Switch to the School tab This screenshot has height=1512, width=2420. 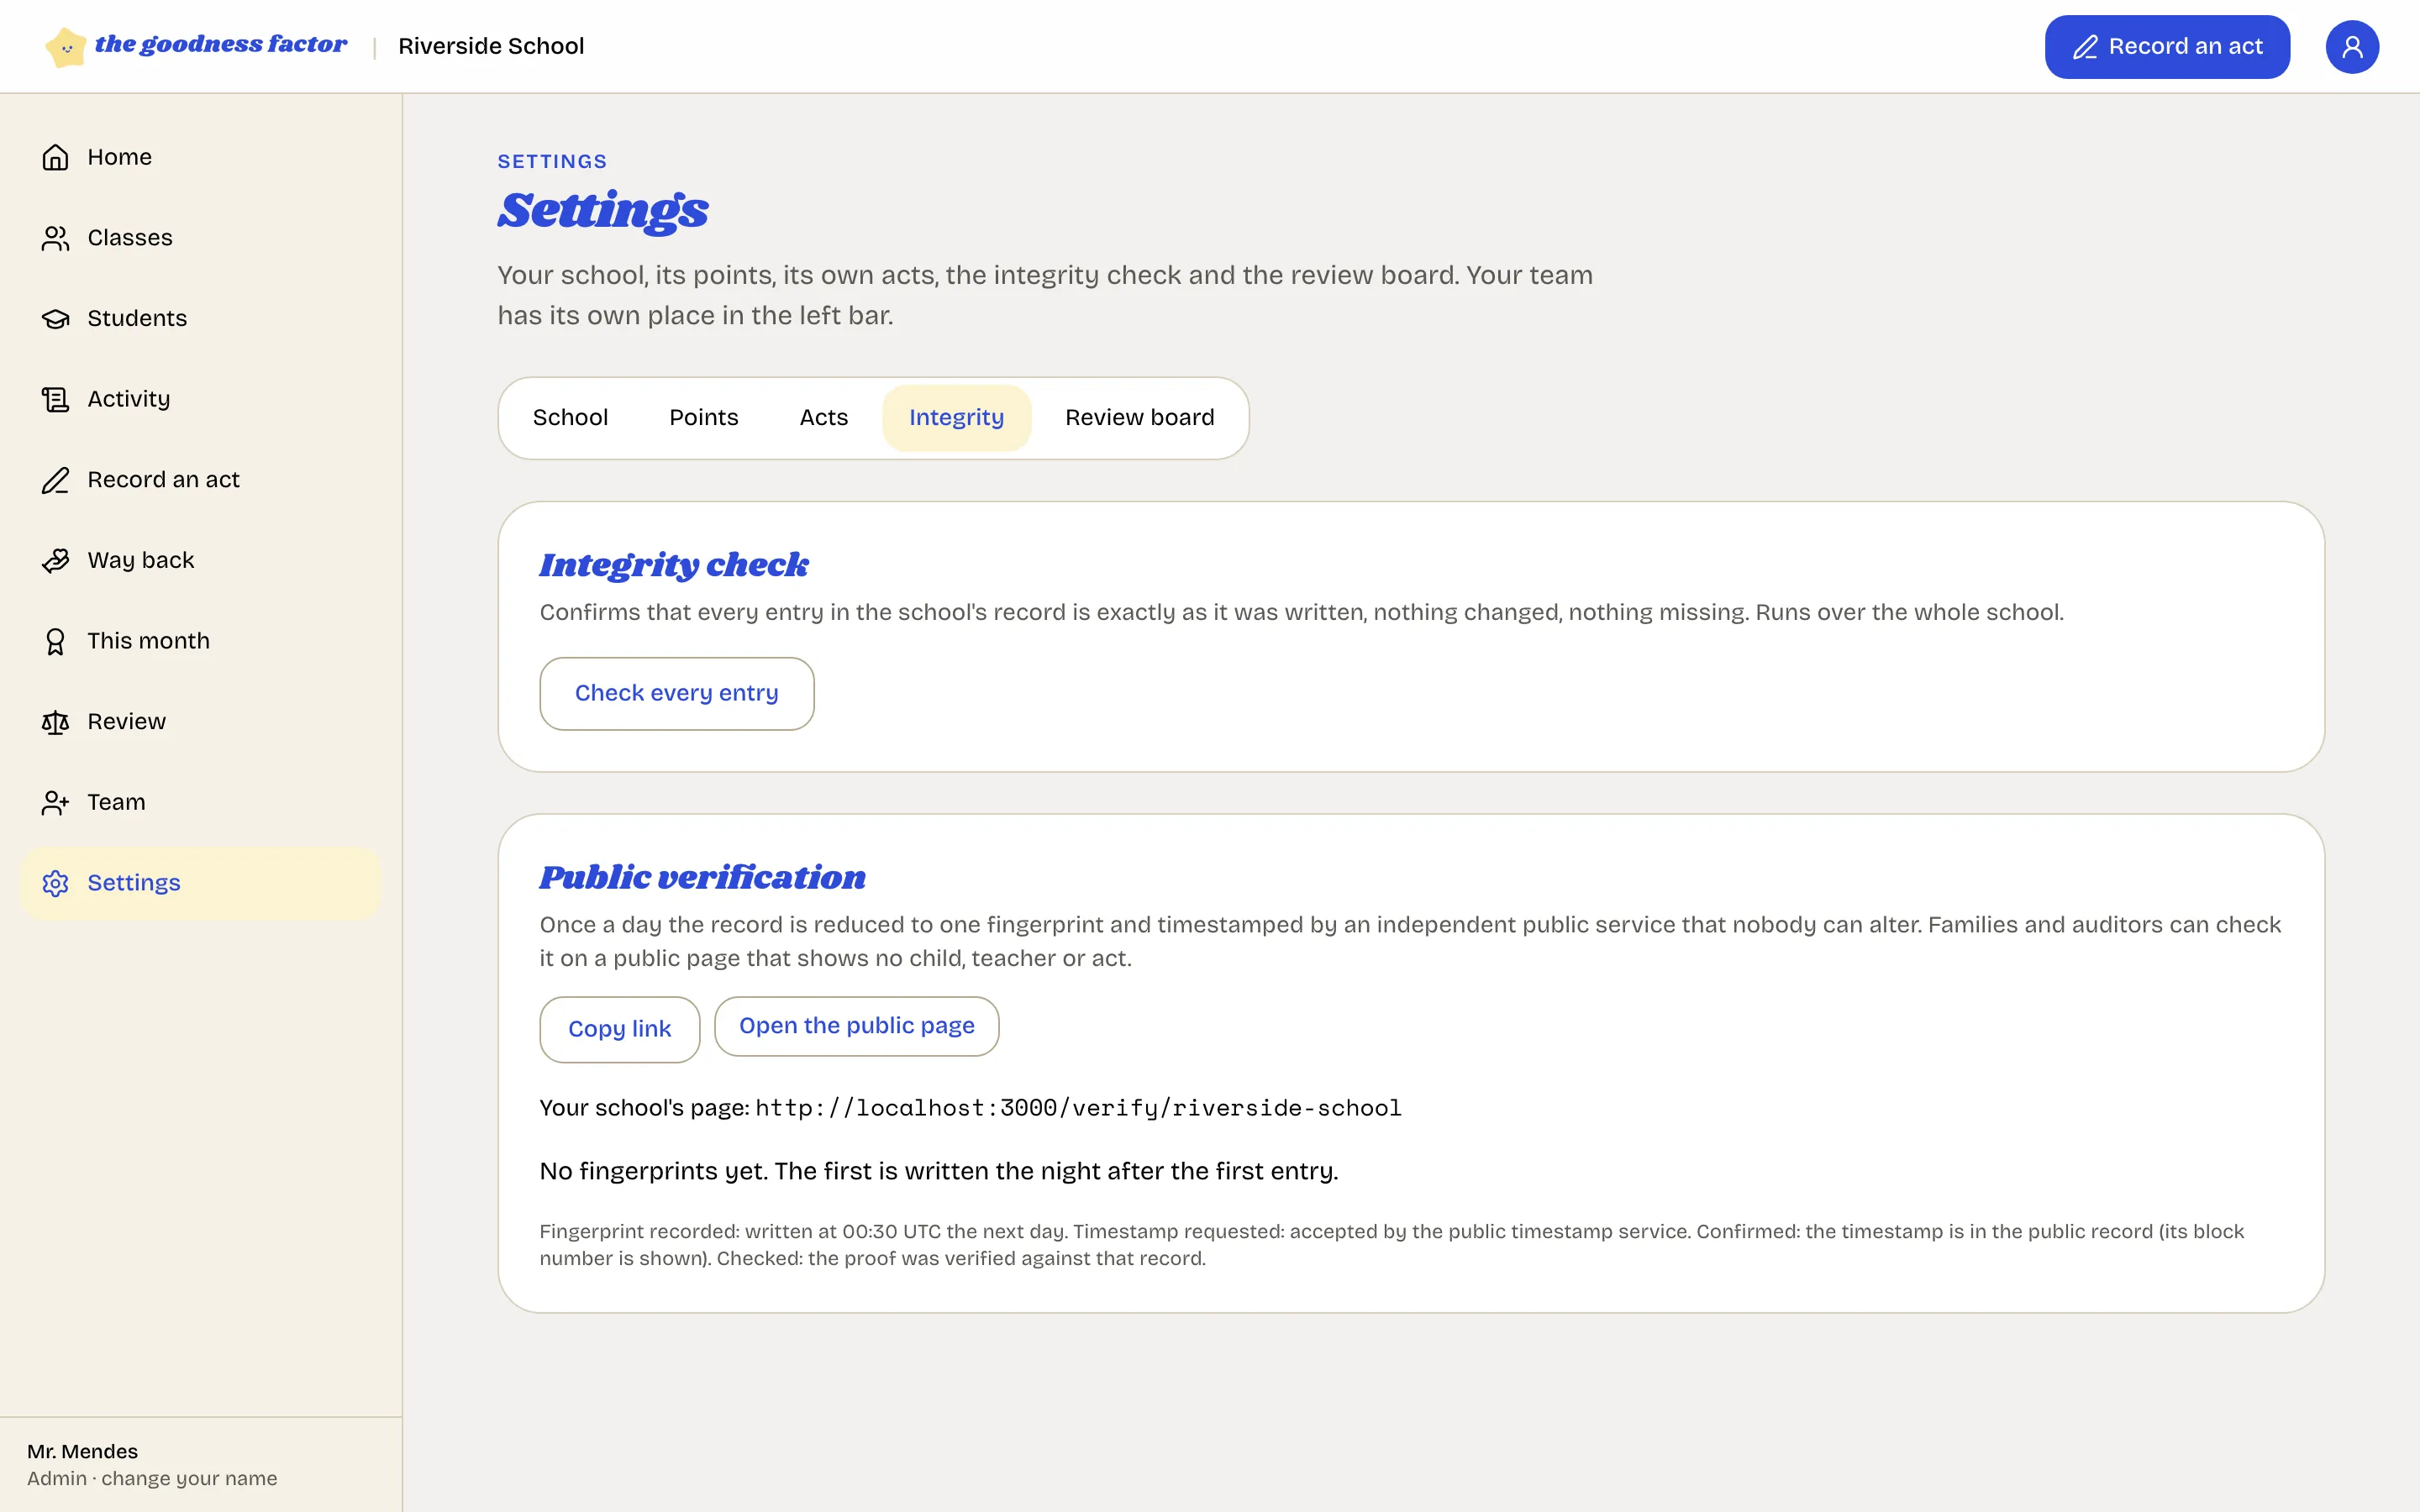pos(570,418)
